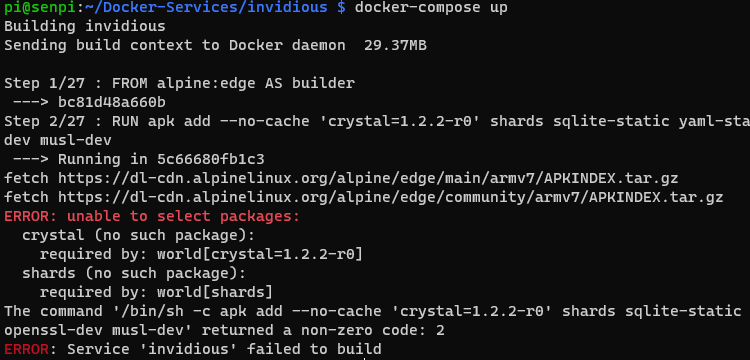Click the ~/Docker-Services/invidious path
The height and width of the screenshot is (360, 750).
pos(201,8)
